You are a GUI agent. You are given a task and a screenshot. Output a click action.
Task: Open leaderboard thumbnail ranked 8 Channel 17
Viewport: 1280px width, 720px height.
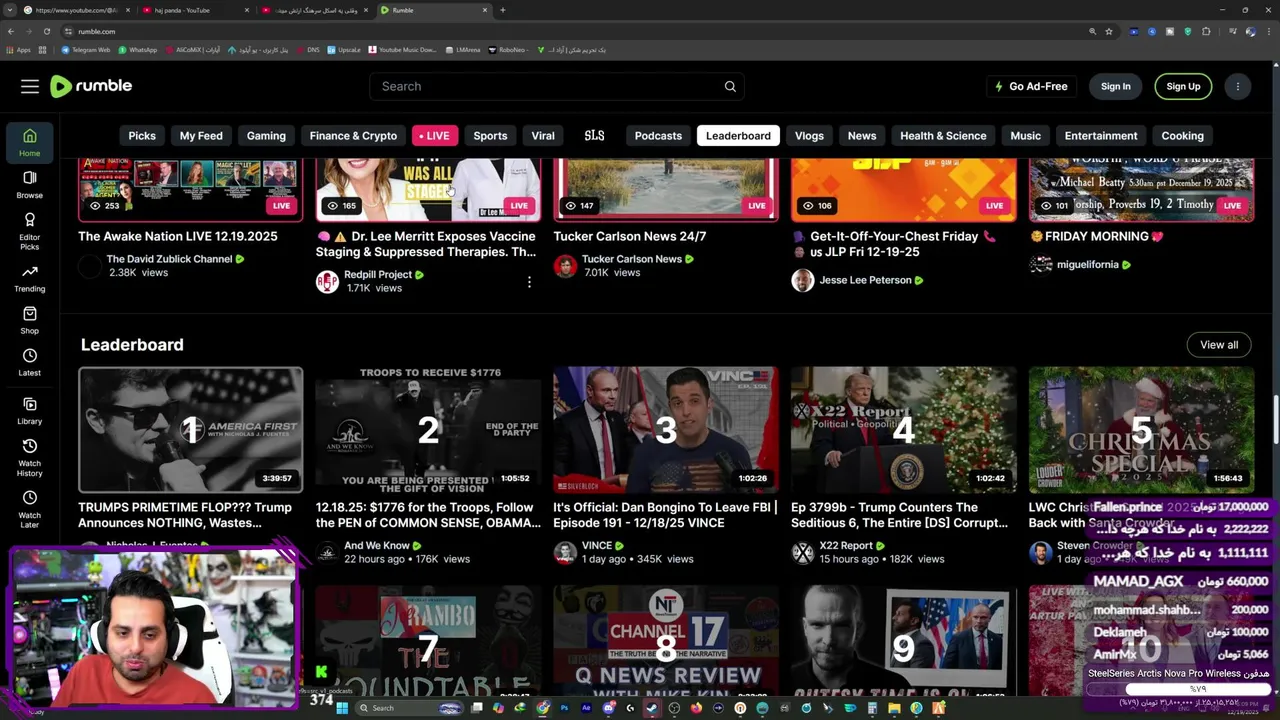point(666,640)
